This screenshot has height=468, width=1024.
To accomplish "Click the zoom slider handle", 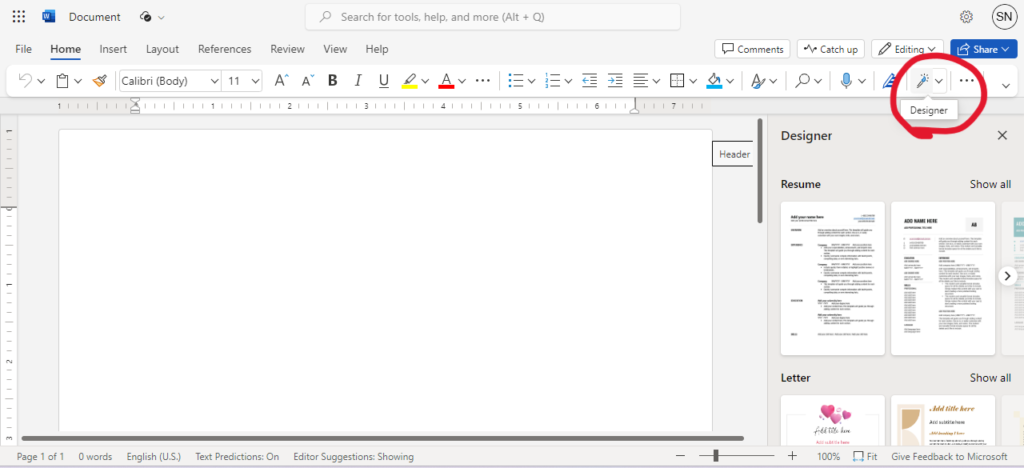I will pos(716,456).
